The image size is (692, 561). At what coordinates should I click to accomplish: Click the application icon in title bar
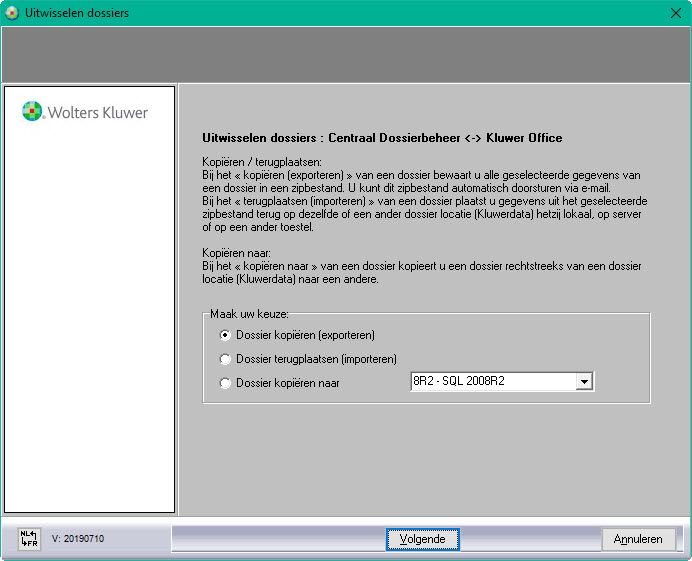click(12, 13)
